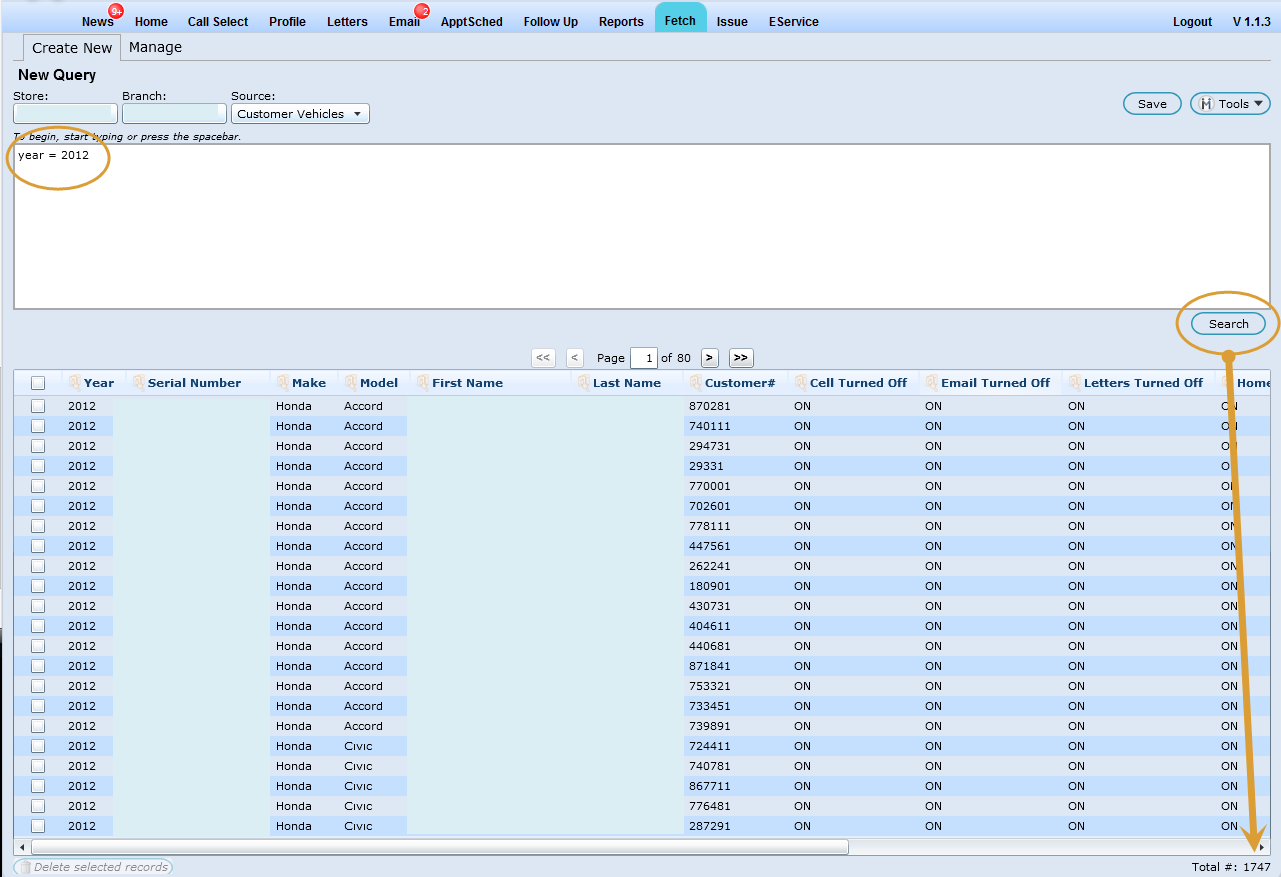1281x877 pixels.
Task: Click the Model column header icon
Action: coord(351,382)
